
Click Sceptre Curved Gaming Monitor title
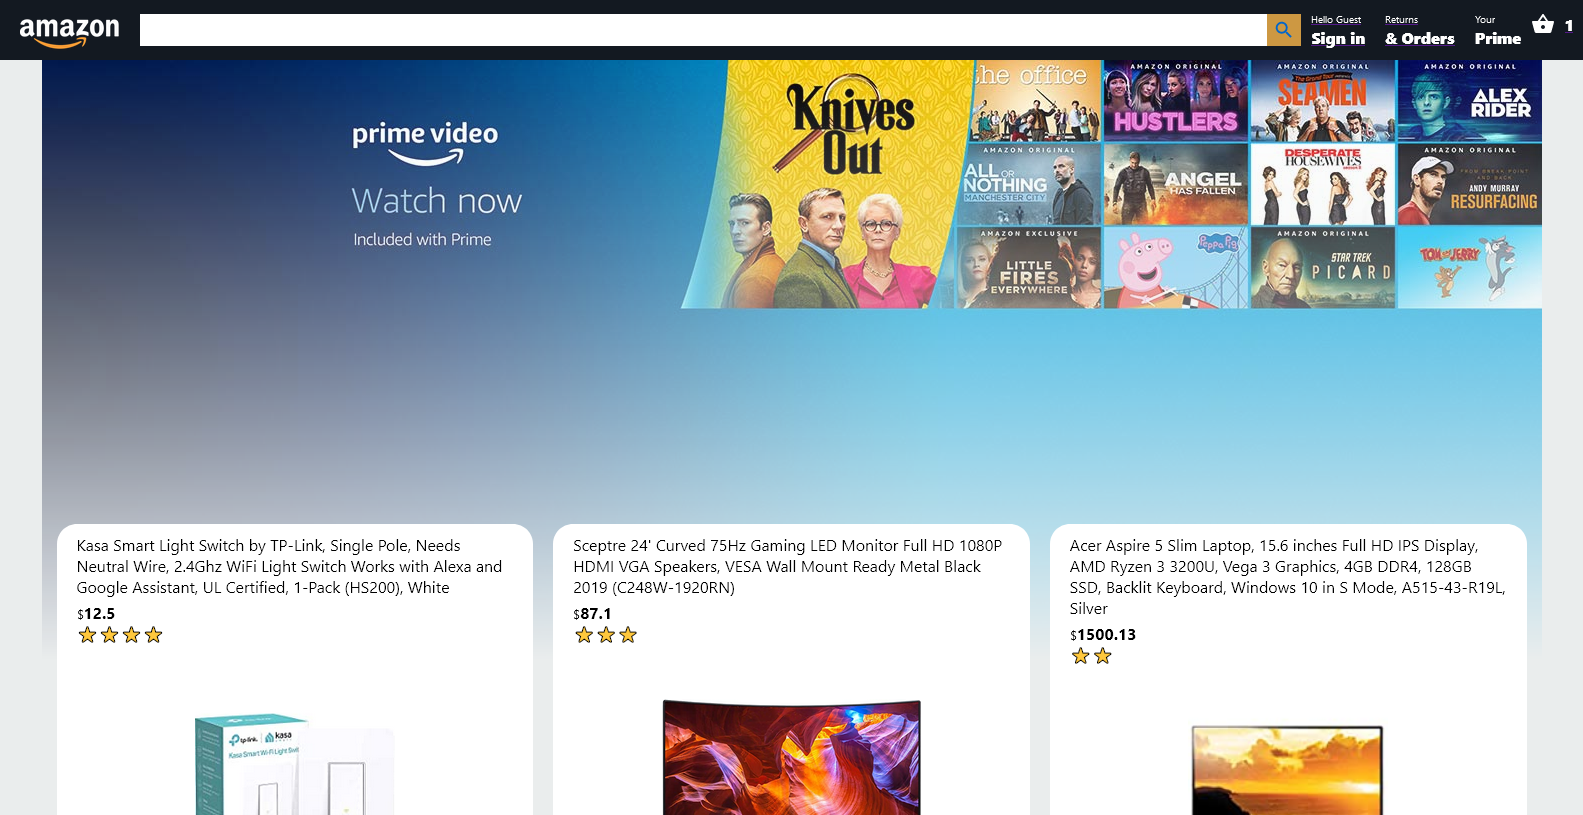coord(787,567)
